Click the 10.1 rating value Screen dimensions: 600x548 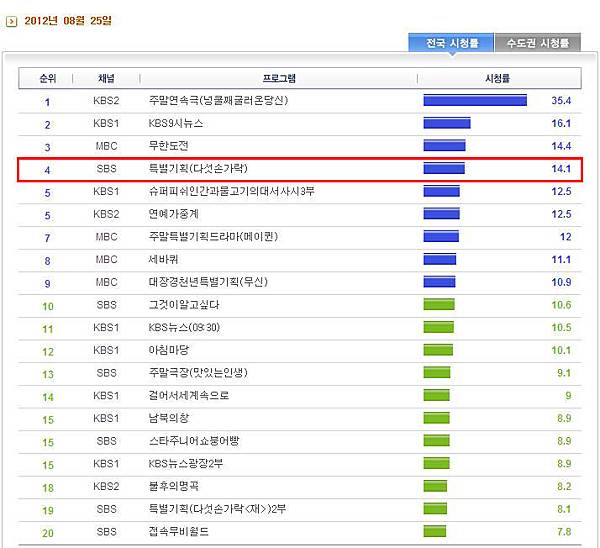click(x=561, y=350)
